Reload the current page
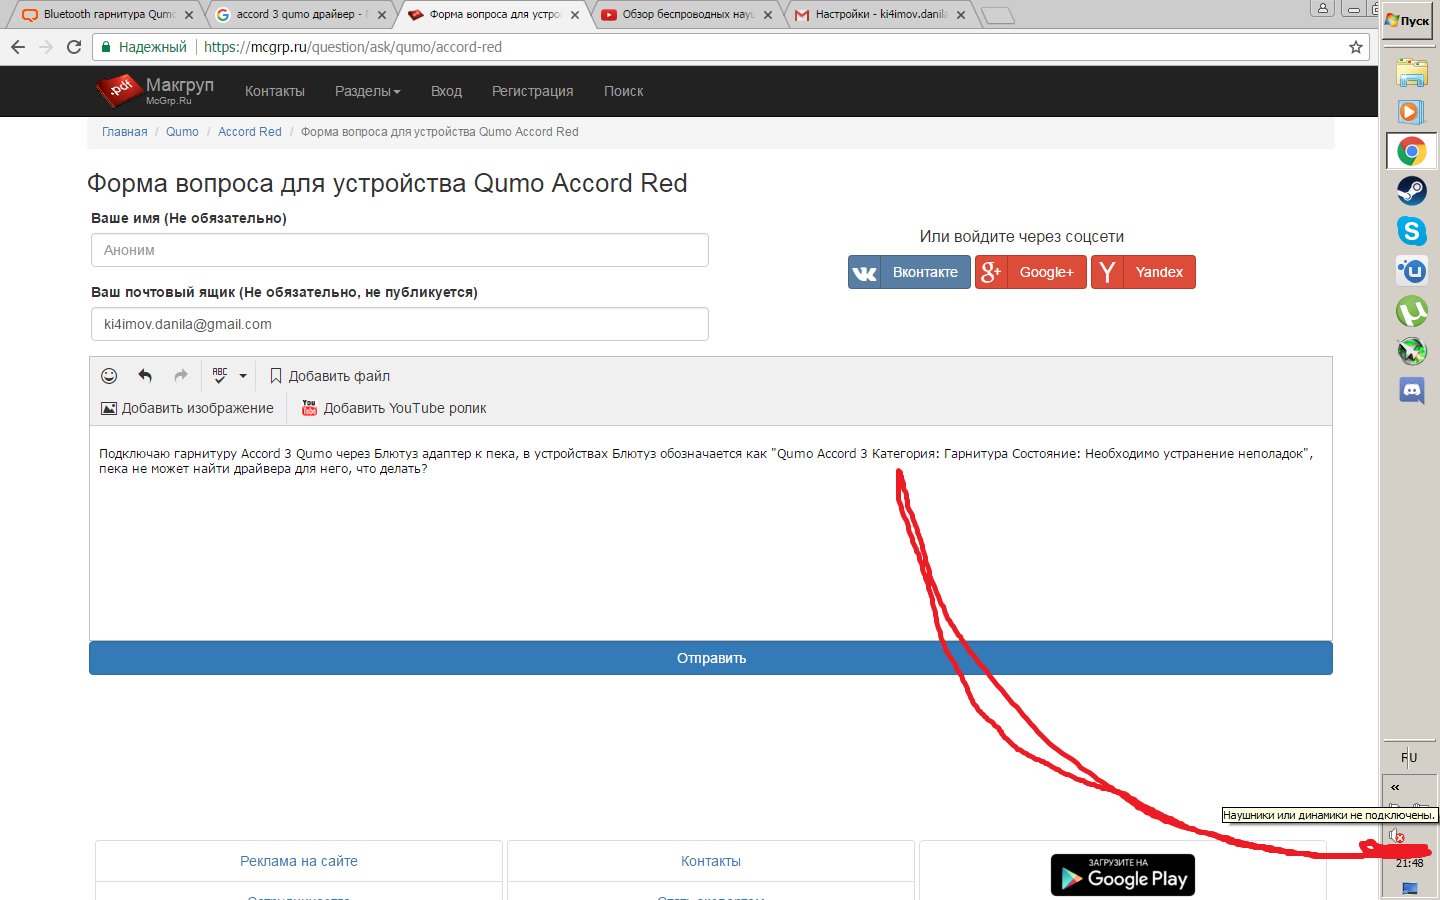This screenshot has width=1440, height=900. [x=74, y=47]
